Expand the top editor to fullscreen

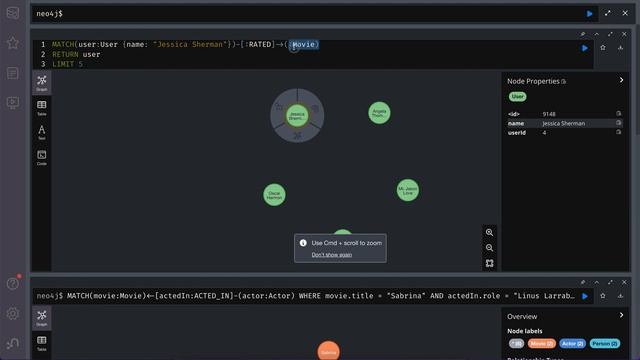(x=608, y=13)
